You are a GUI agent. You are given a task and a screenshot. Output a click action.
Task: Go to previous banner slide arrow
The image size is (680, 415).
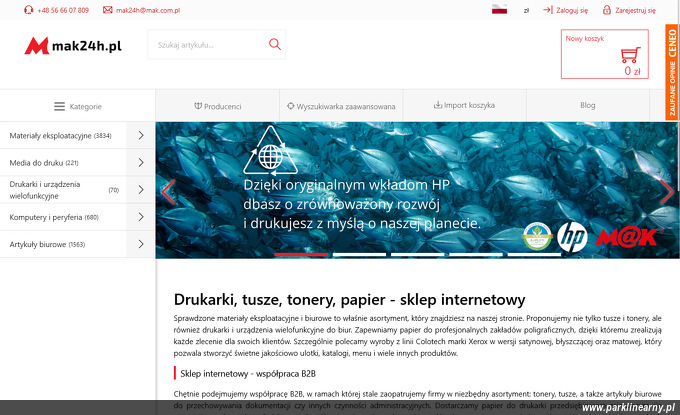click(x=168, y=191)
